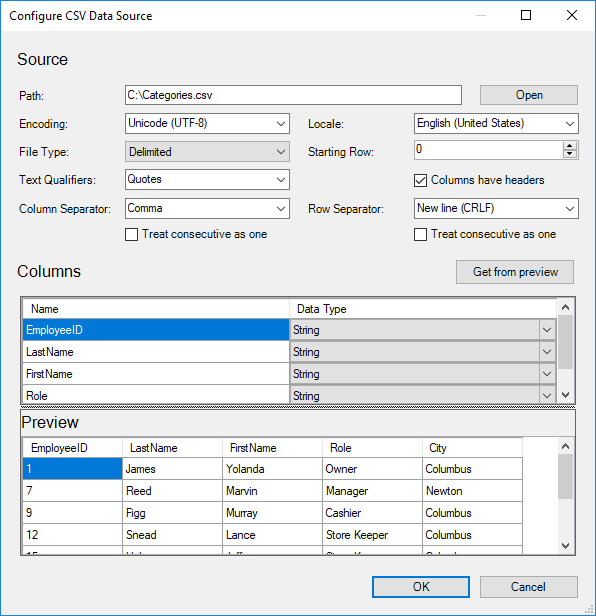Select preview cell James
The image size is (596, 616).
tap(172, 469)
